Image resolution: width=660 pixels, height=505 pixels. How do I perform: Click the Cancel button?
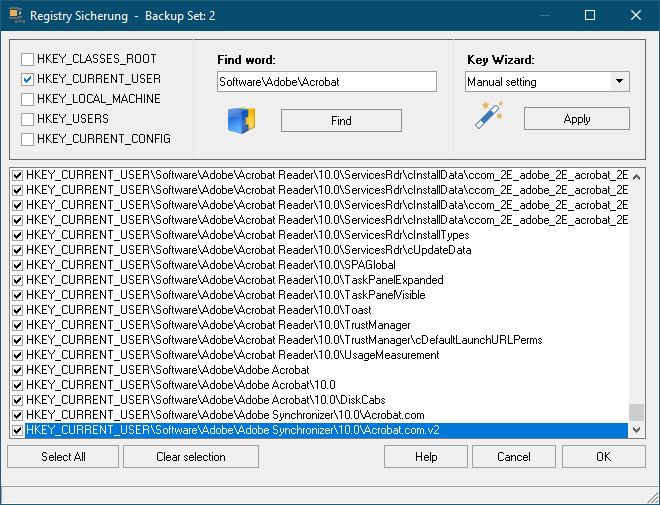pos(514,457)
